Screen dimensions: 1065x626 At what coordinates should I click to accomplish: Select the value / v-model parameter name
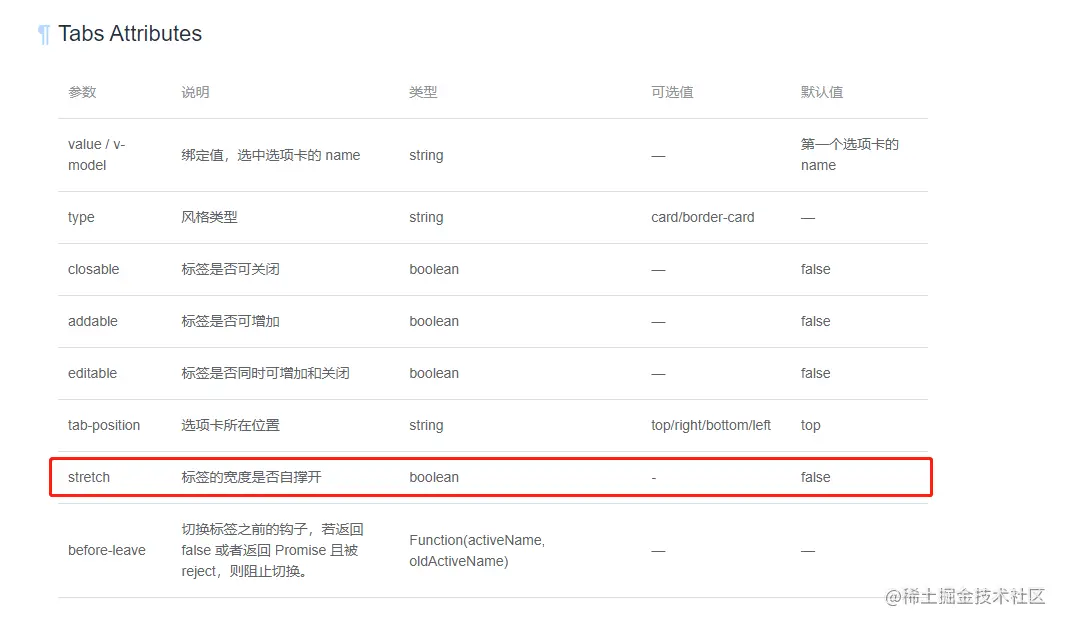point(94,155)
